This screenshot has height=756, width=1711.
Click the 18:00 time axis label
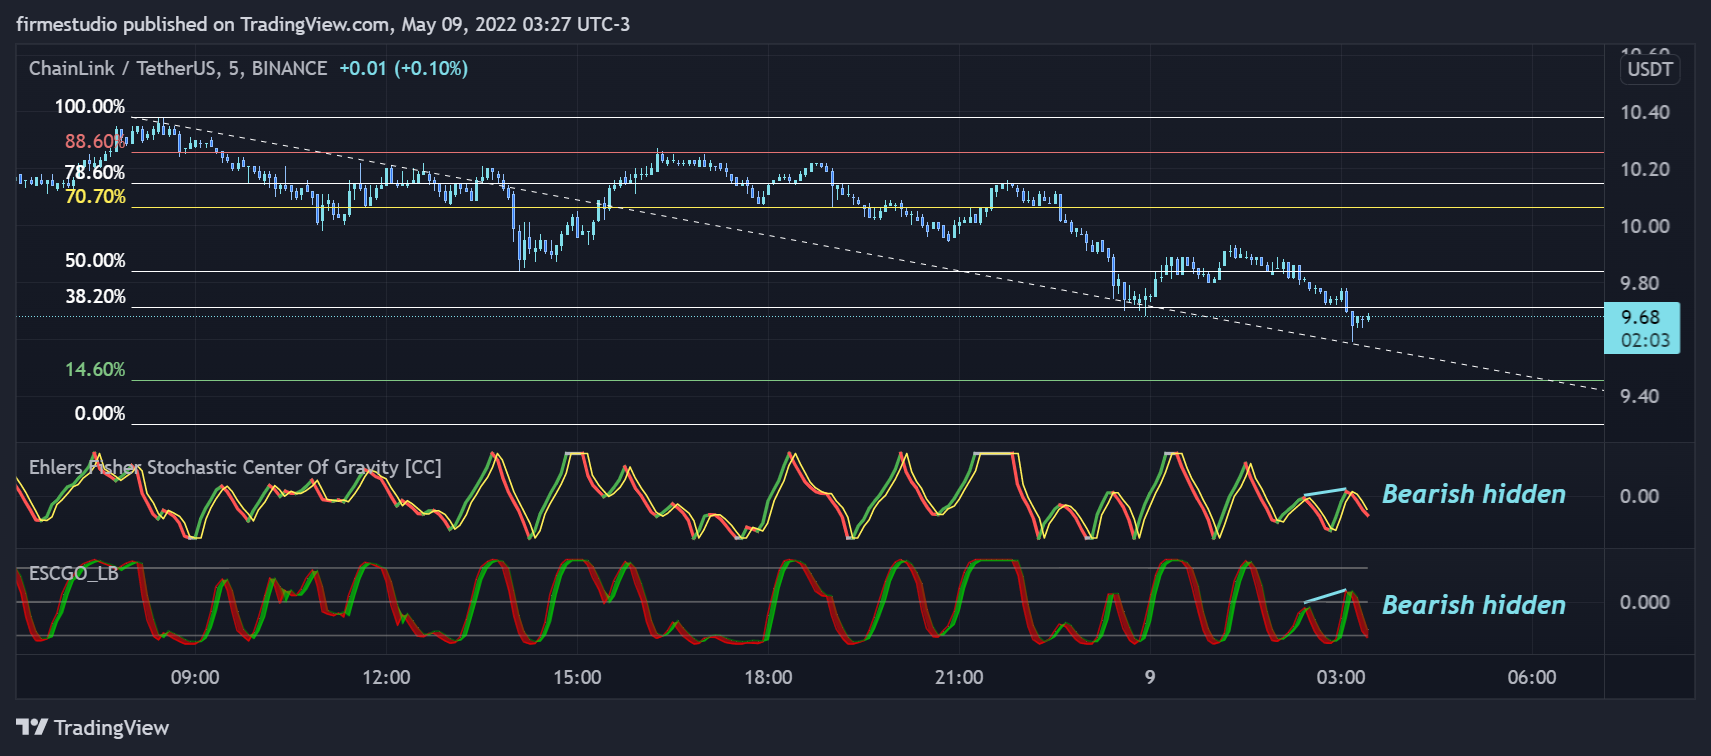click(x=768, y=677)
